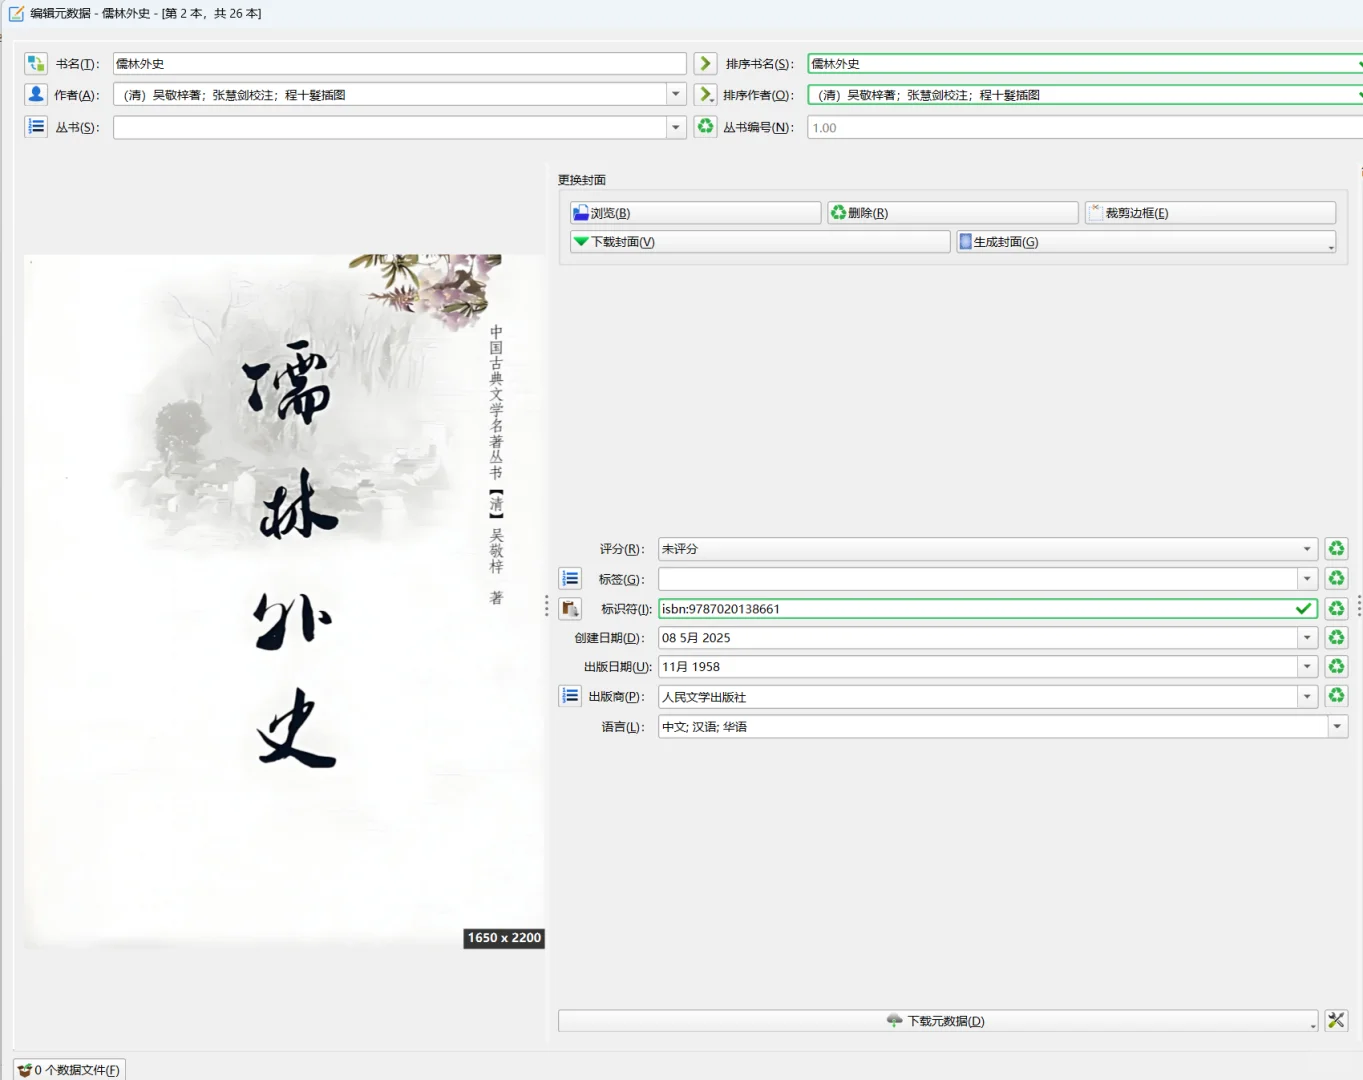1363x1080 pixels.
Task: Reset 出版日期 with its recycle icon
Action: pyautogui.click(x=1336, y=667)
